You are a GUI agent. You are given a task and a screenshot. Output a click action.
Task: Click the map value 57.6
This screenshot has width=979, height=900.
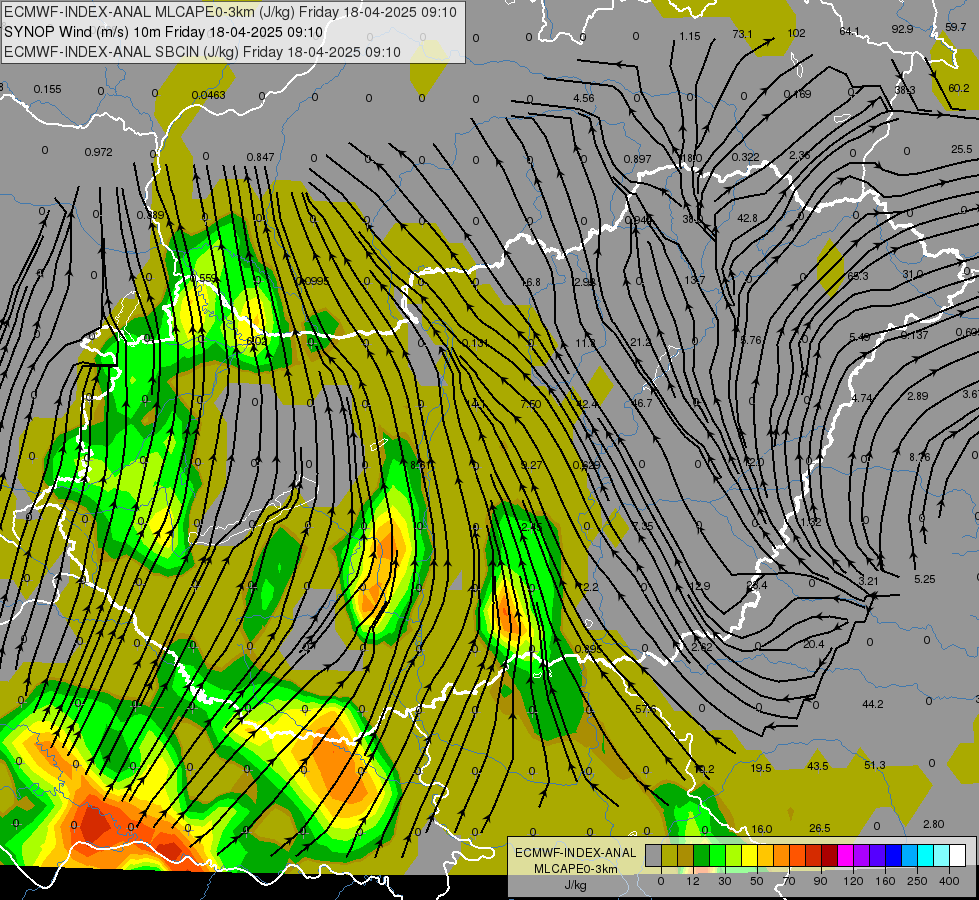(x=646, y=709)
